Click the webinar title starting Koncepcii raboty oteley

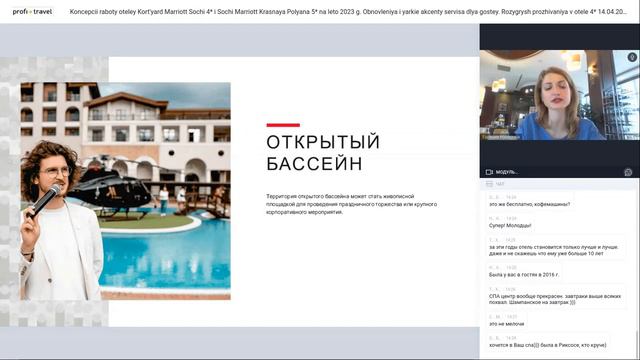348,12
